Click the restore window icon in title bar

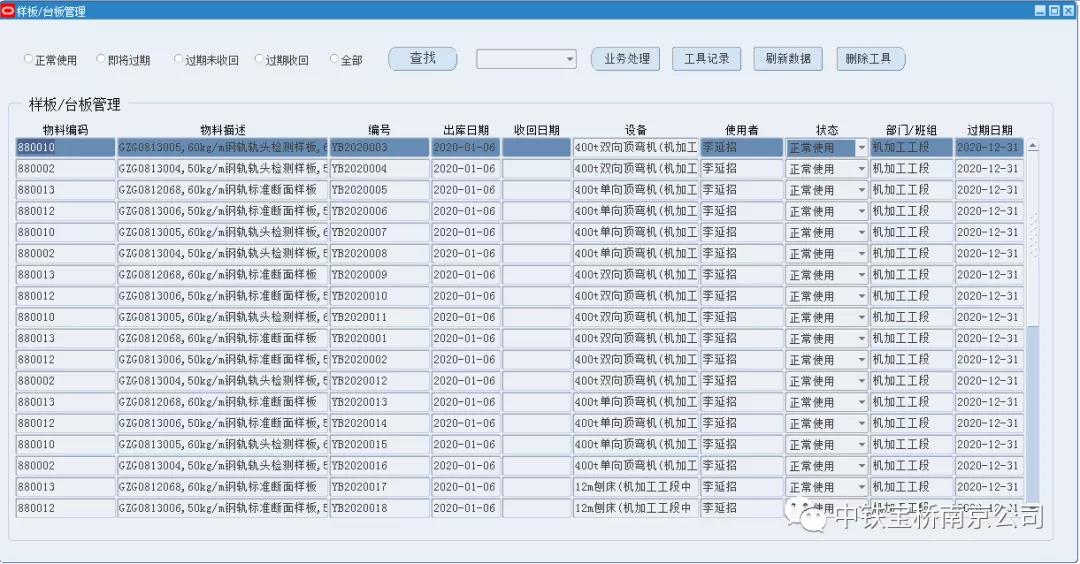coord(1054,11)
